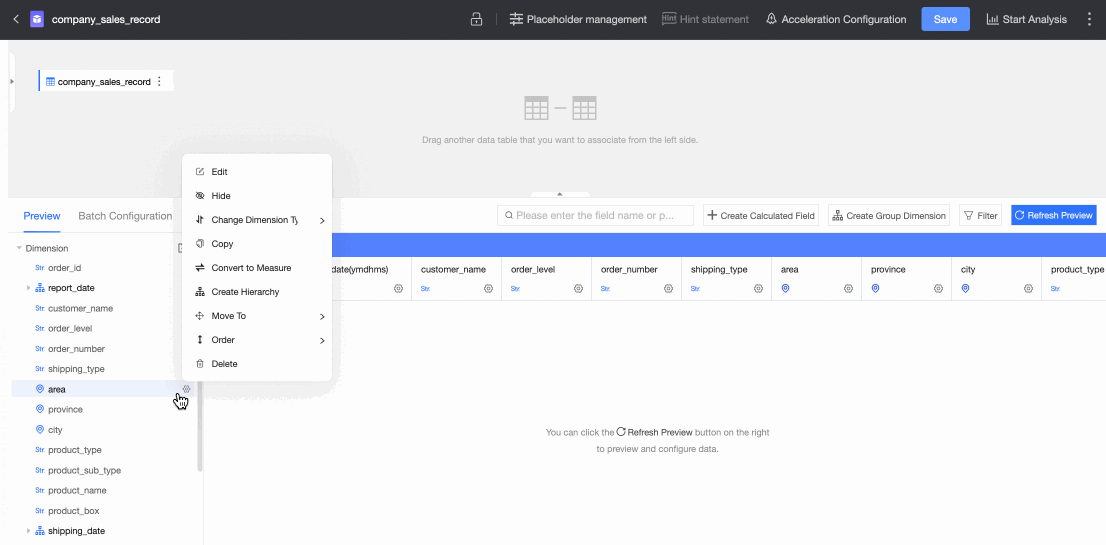Collapse the canvas with the up arrow handle

coord(560,193)
